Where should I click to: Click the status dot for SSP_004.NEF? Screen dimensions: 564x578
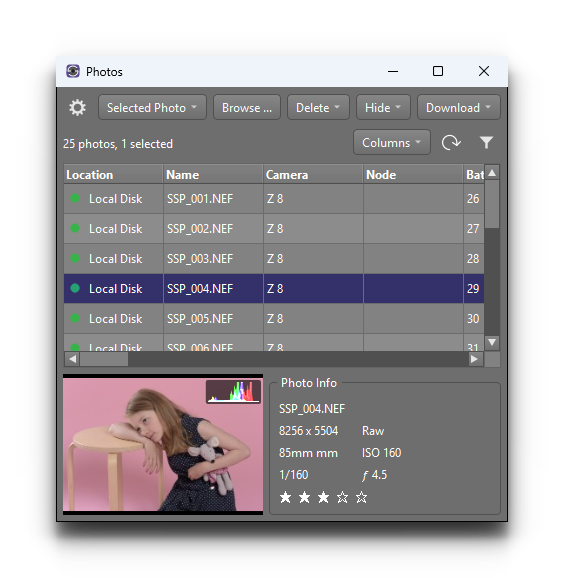[x=75, y=288]
